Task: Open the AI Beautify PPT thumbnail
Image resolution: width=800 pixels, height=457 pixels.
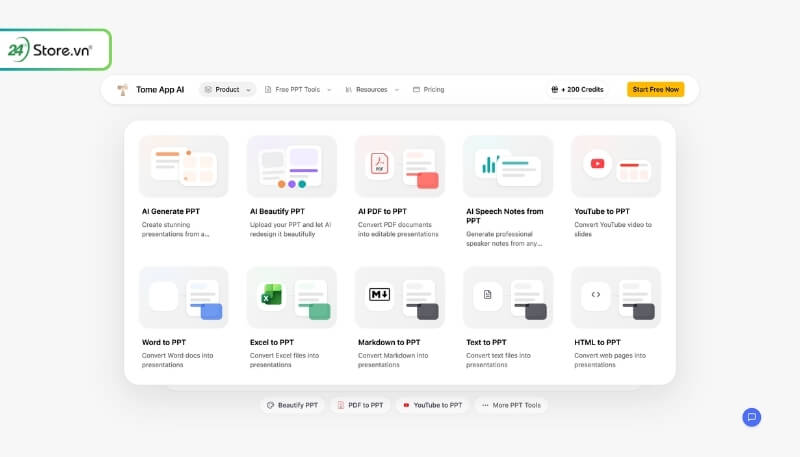Action: [292, 166]
